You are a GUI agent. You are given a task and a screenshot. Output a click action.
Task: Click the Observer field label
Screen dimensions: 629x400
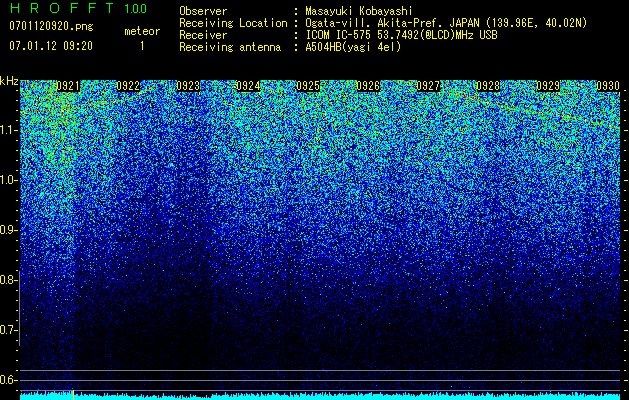[203, 11]
